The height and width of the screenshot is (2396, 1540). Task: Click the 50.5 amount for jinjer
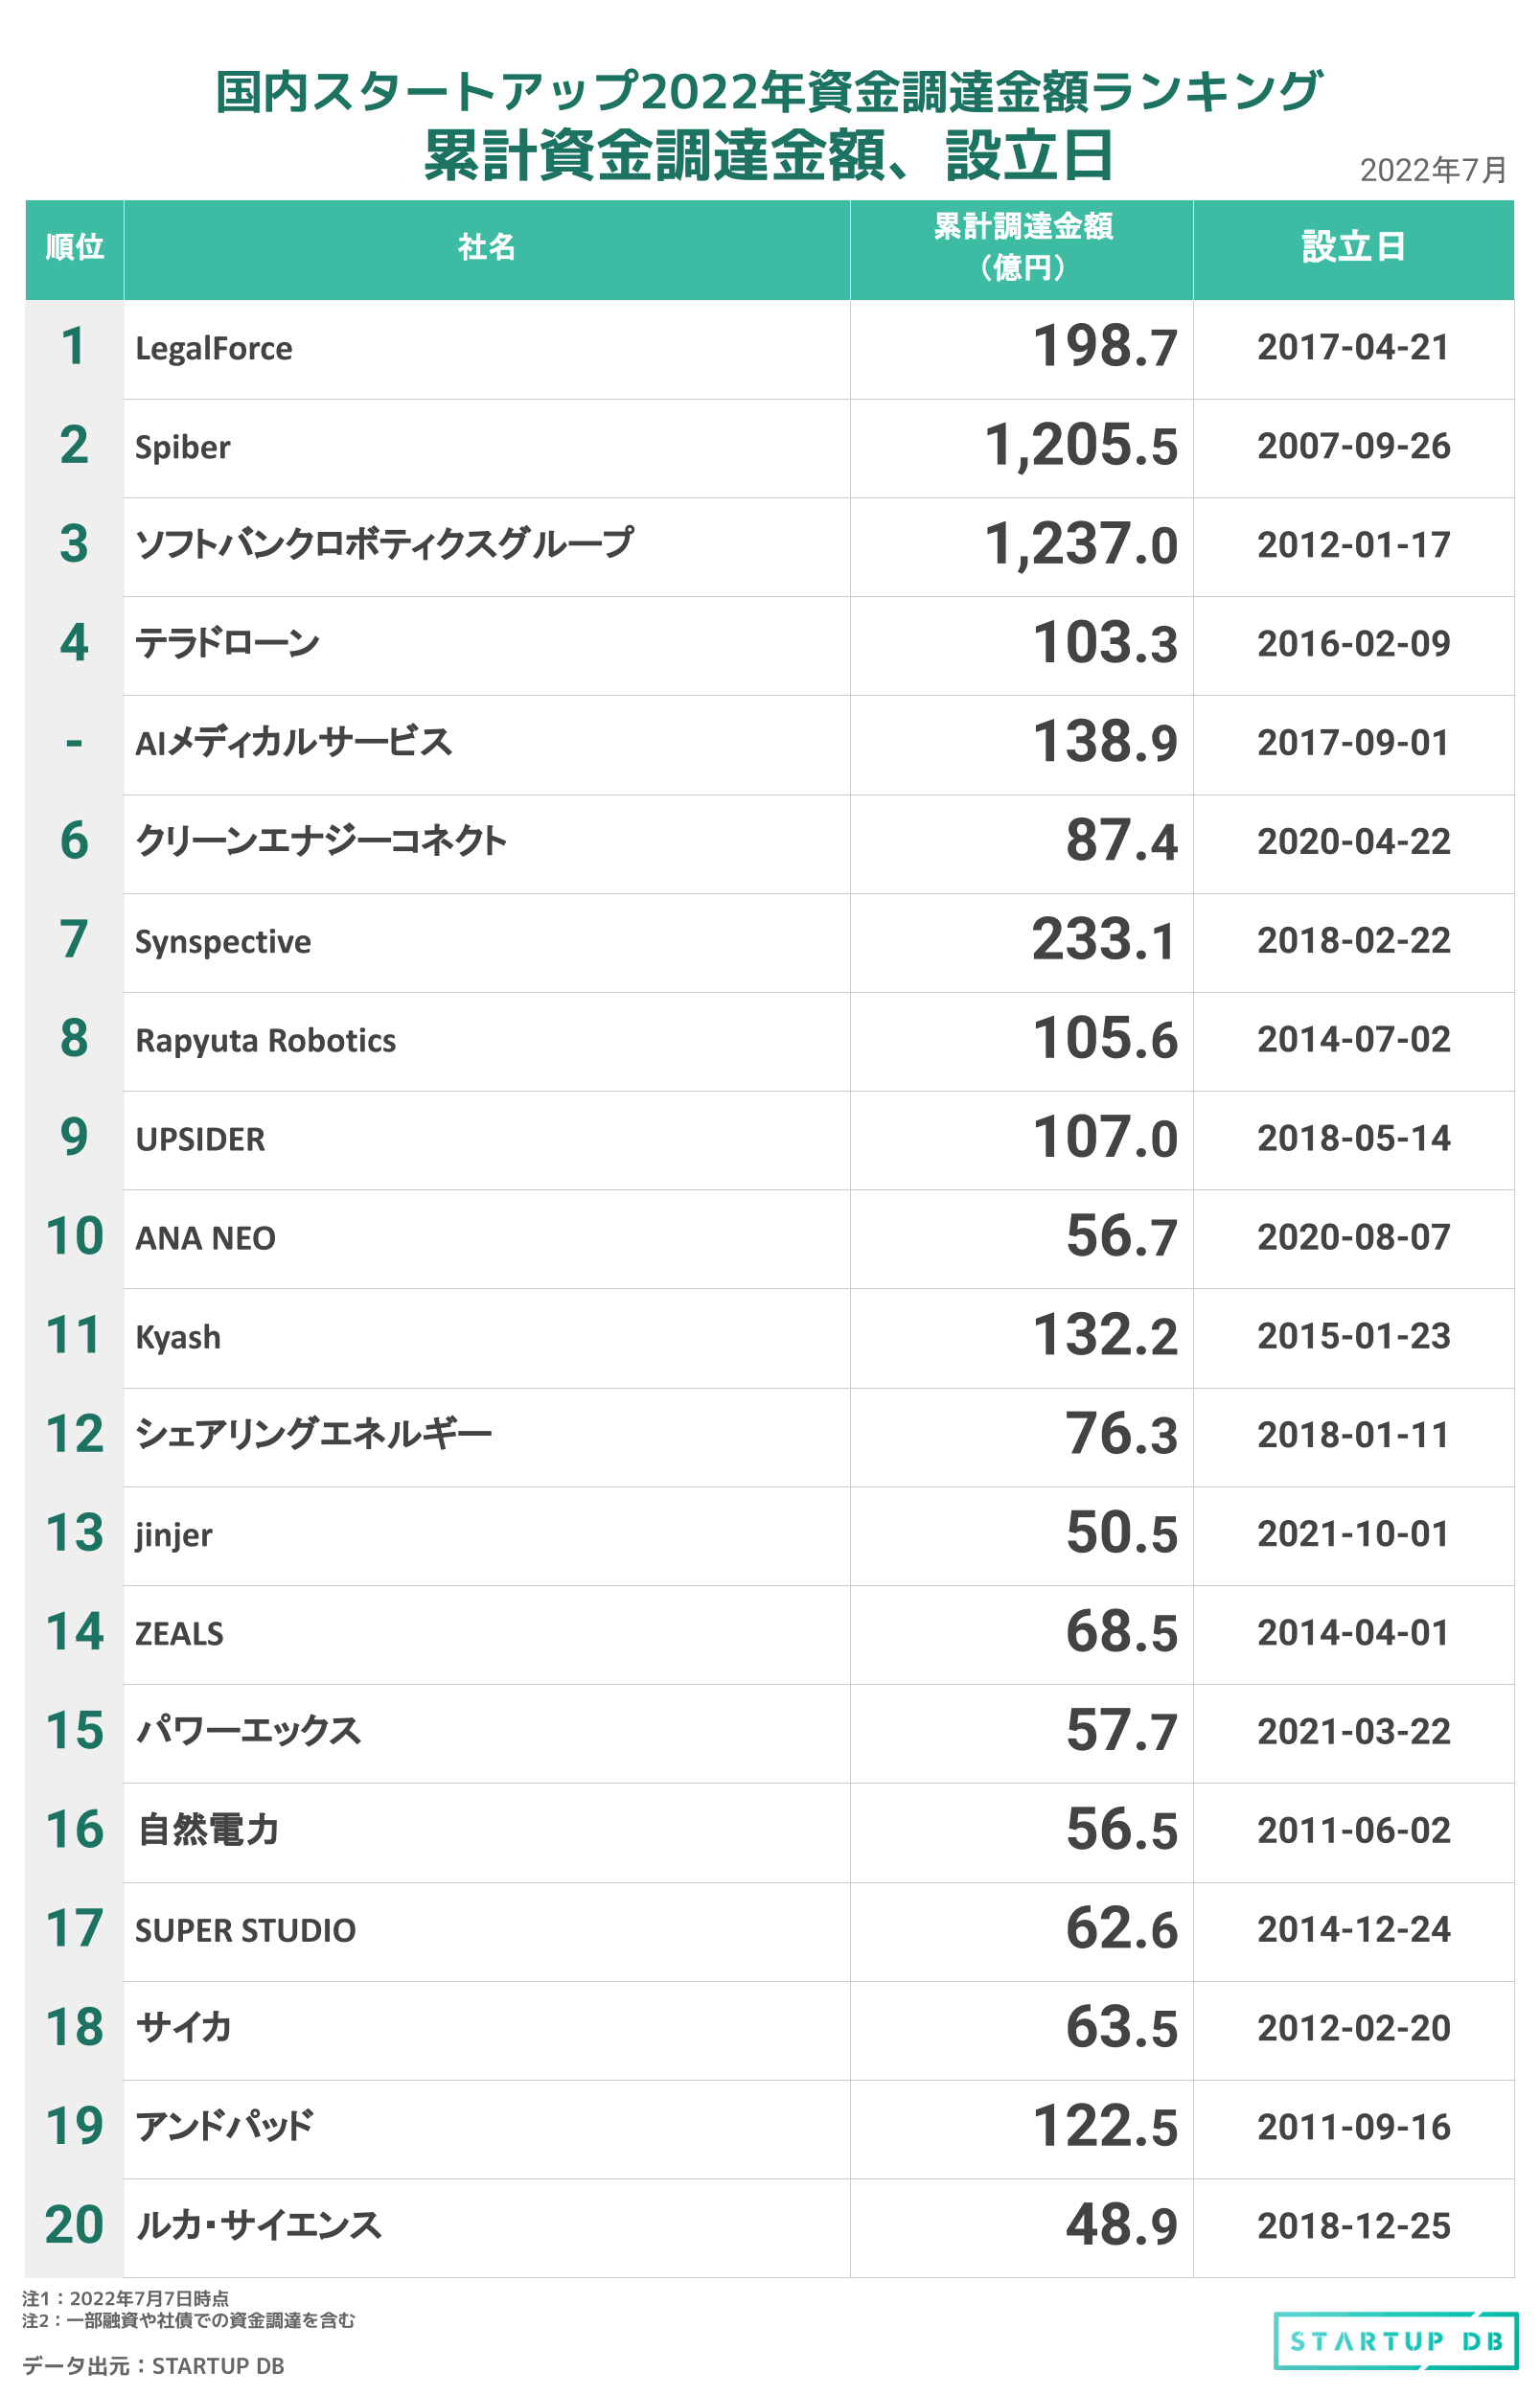click(1122, 1533)
